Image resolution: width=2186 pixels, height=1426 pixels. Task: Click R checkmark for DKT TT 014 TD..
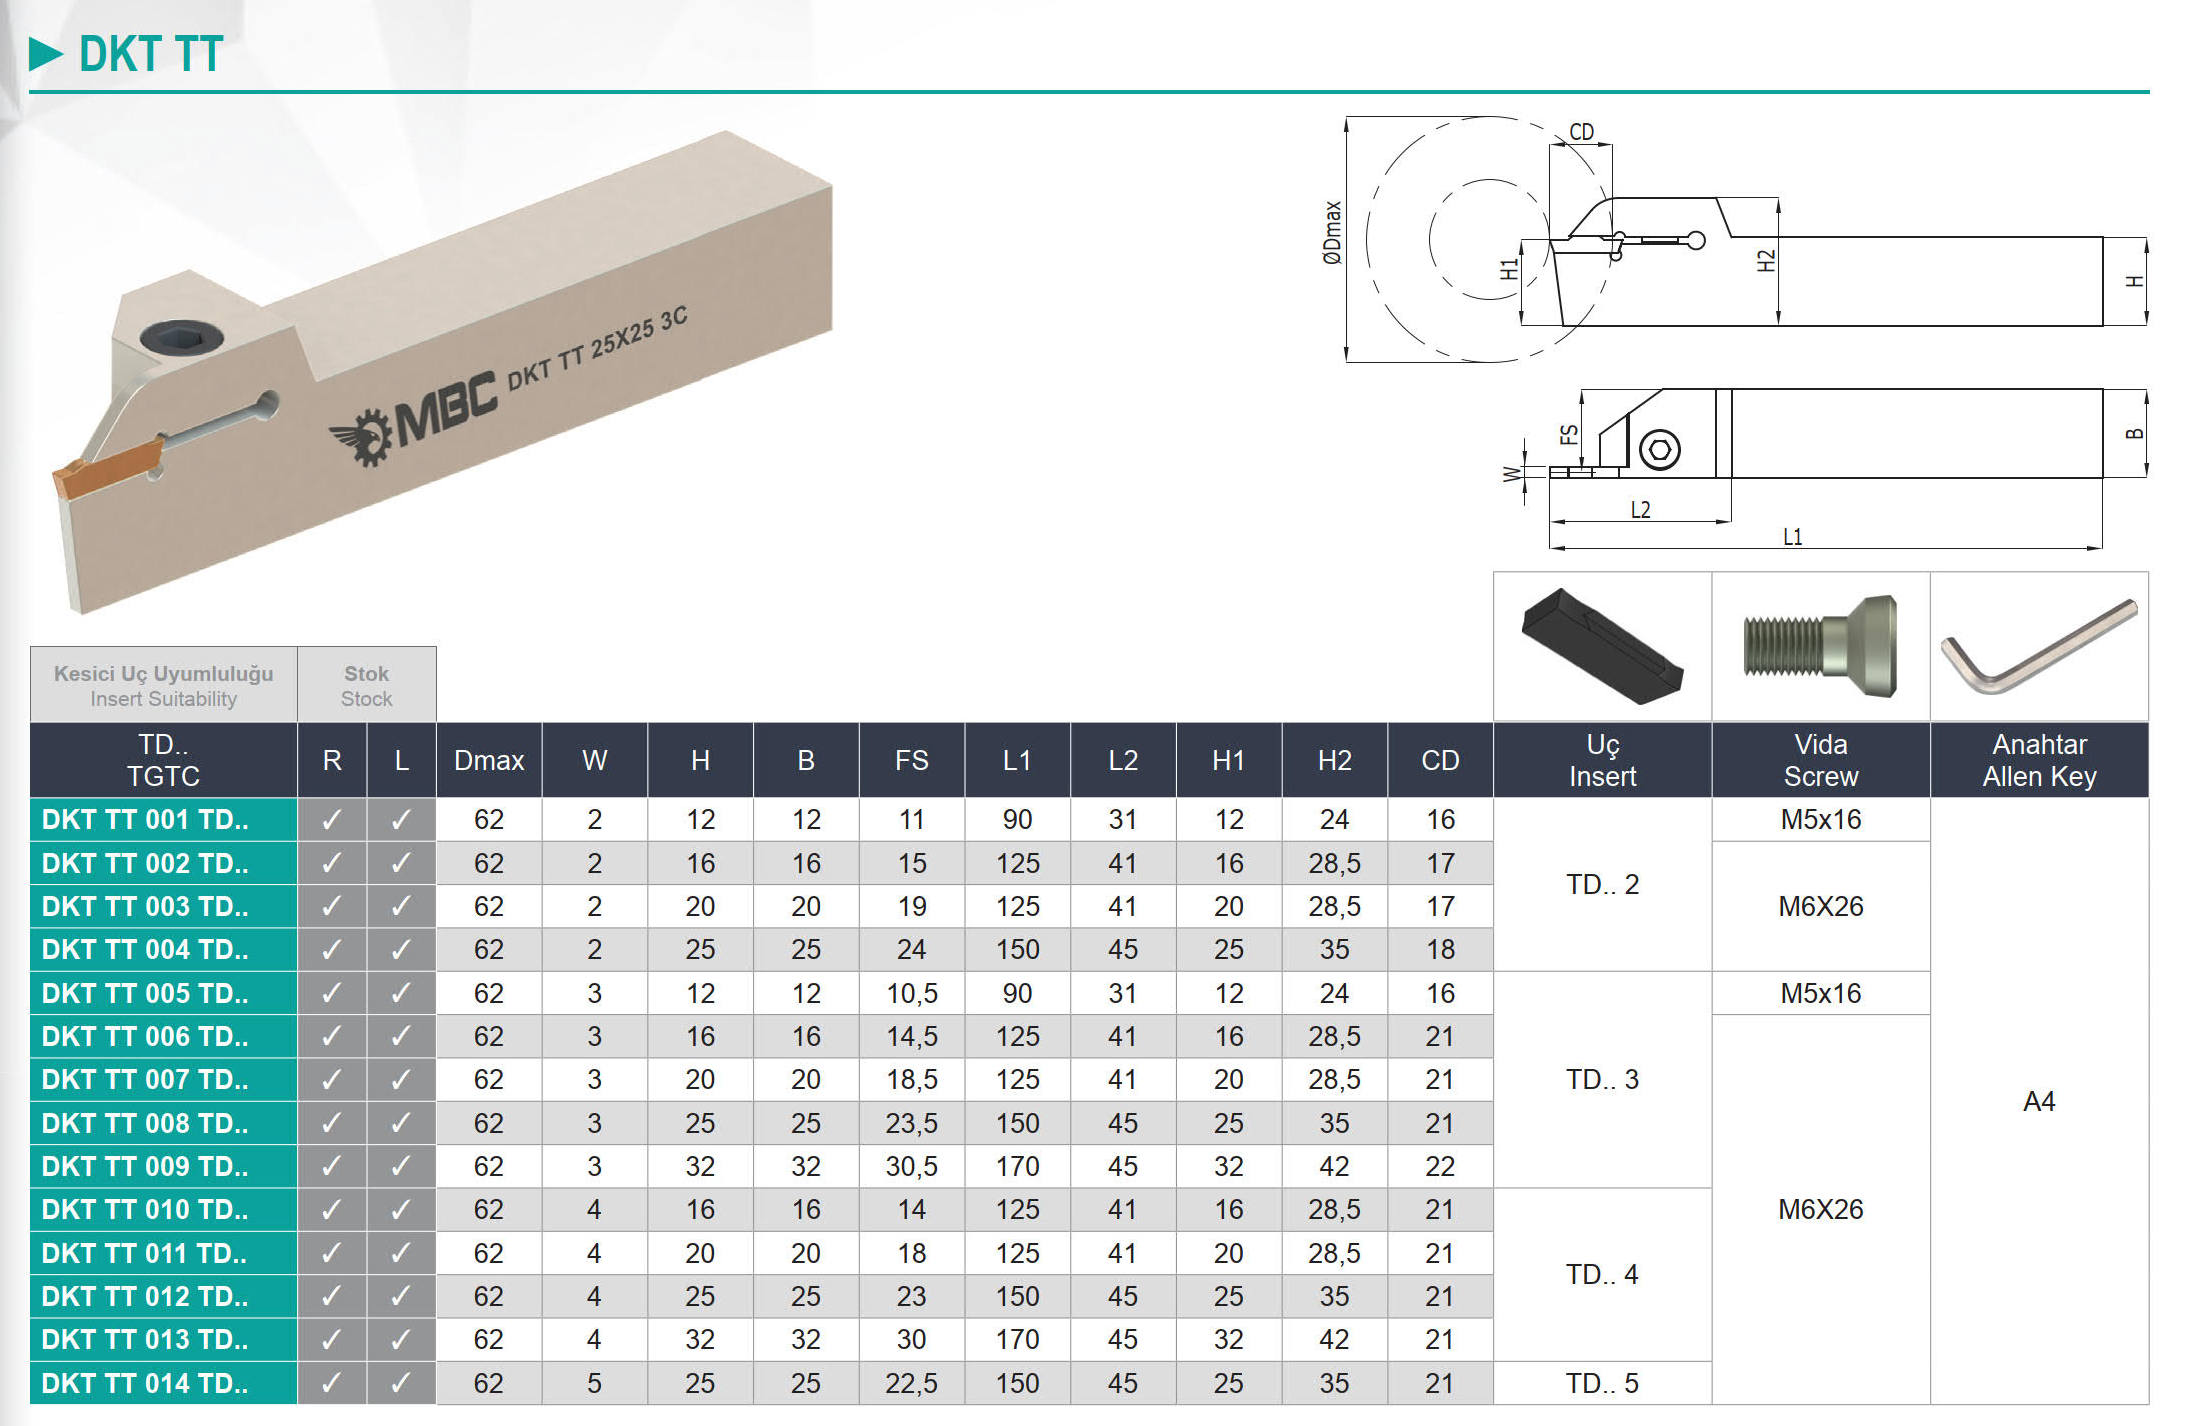click(332, 1383)
